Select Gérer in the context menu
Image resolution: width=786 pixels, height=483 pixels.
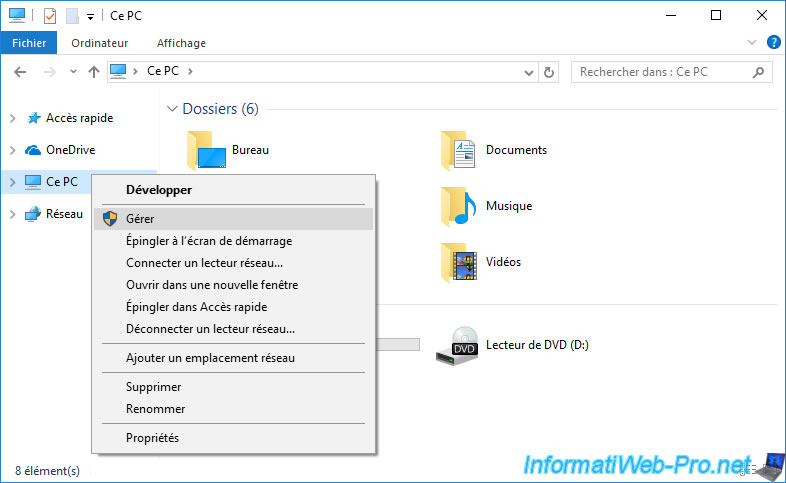[140, 219]
